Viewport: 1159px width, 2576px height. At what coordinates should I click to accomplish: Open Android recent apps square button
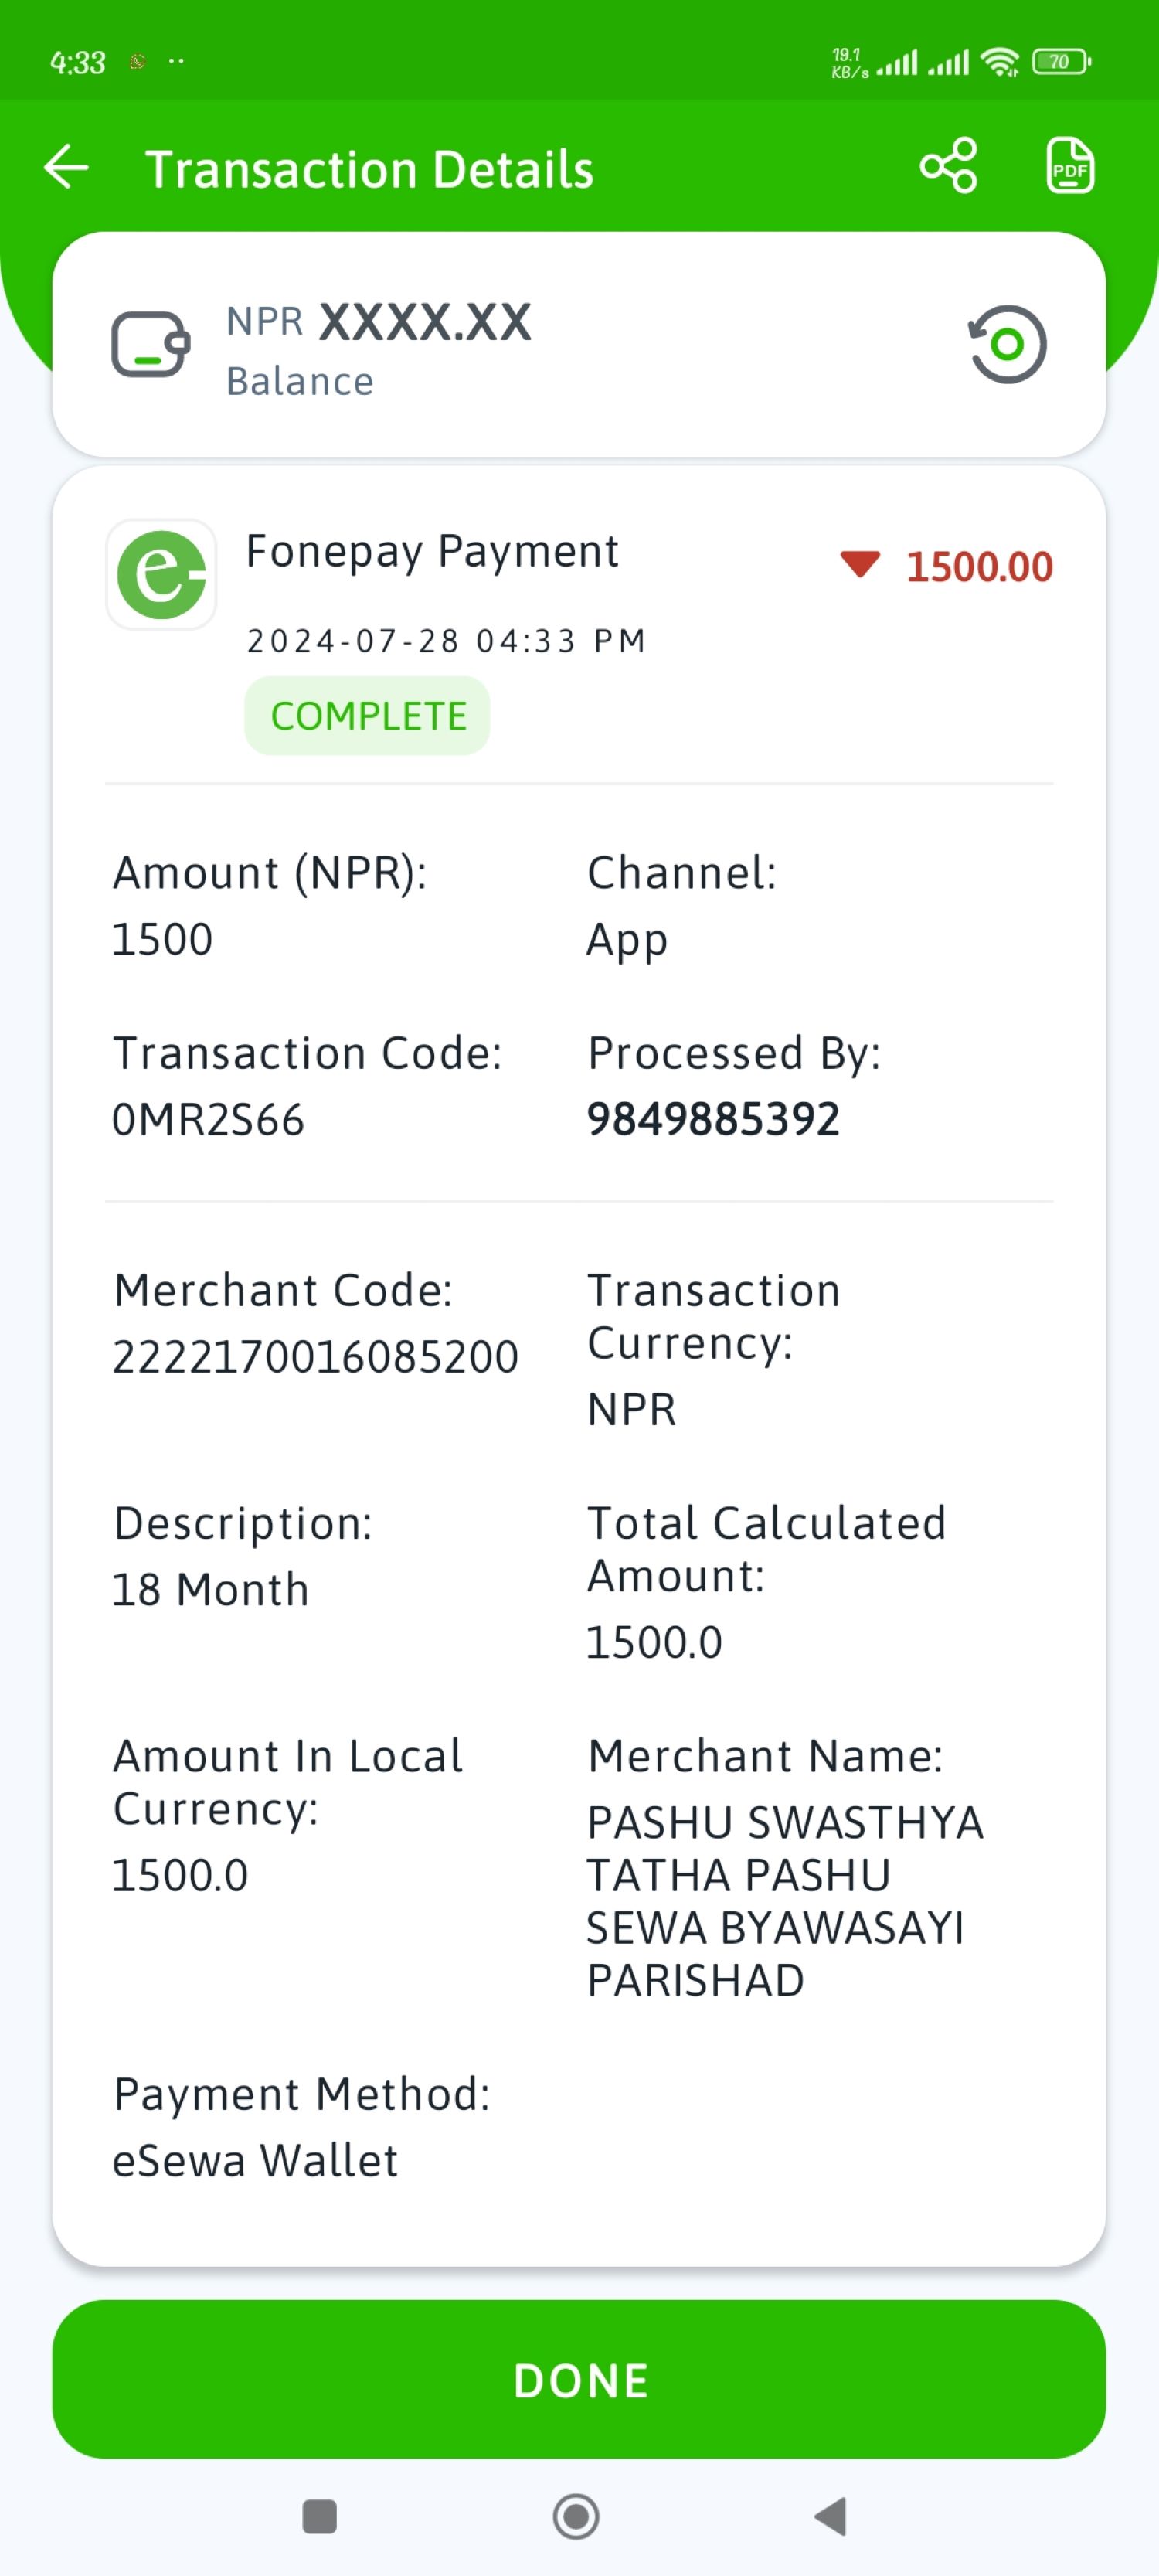point(319,2516)
